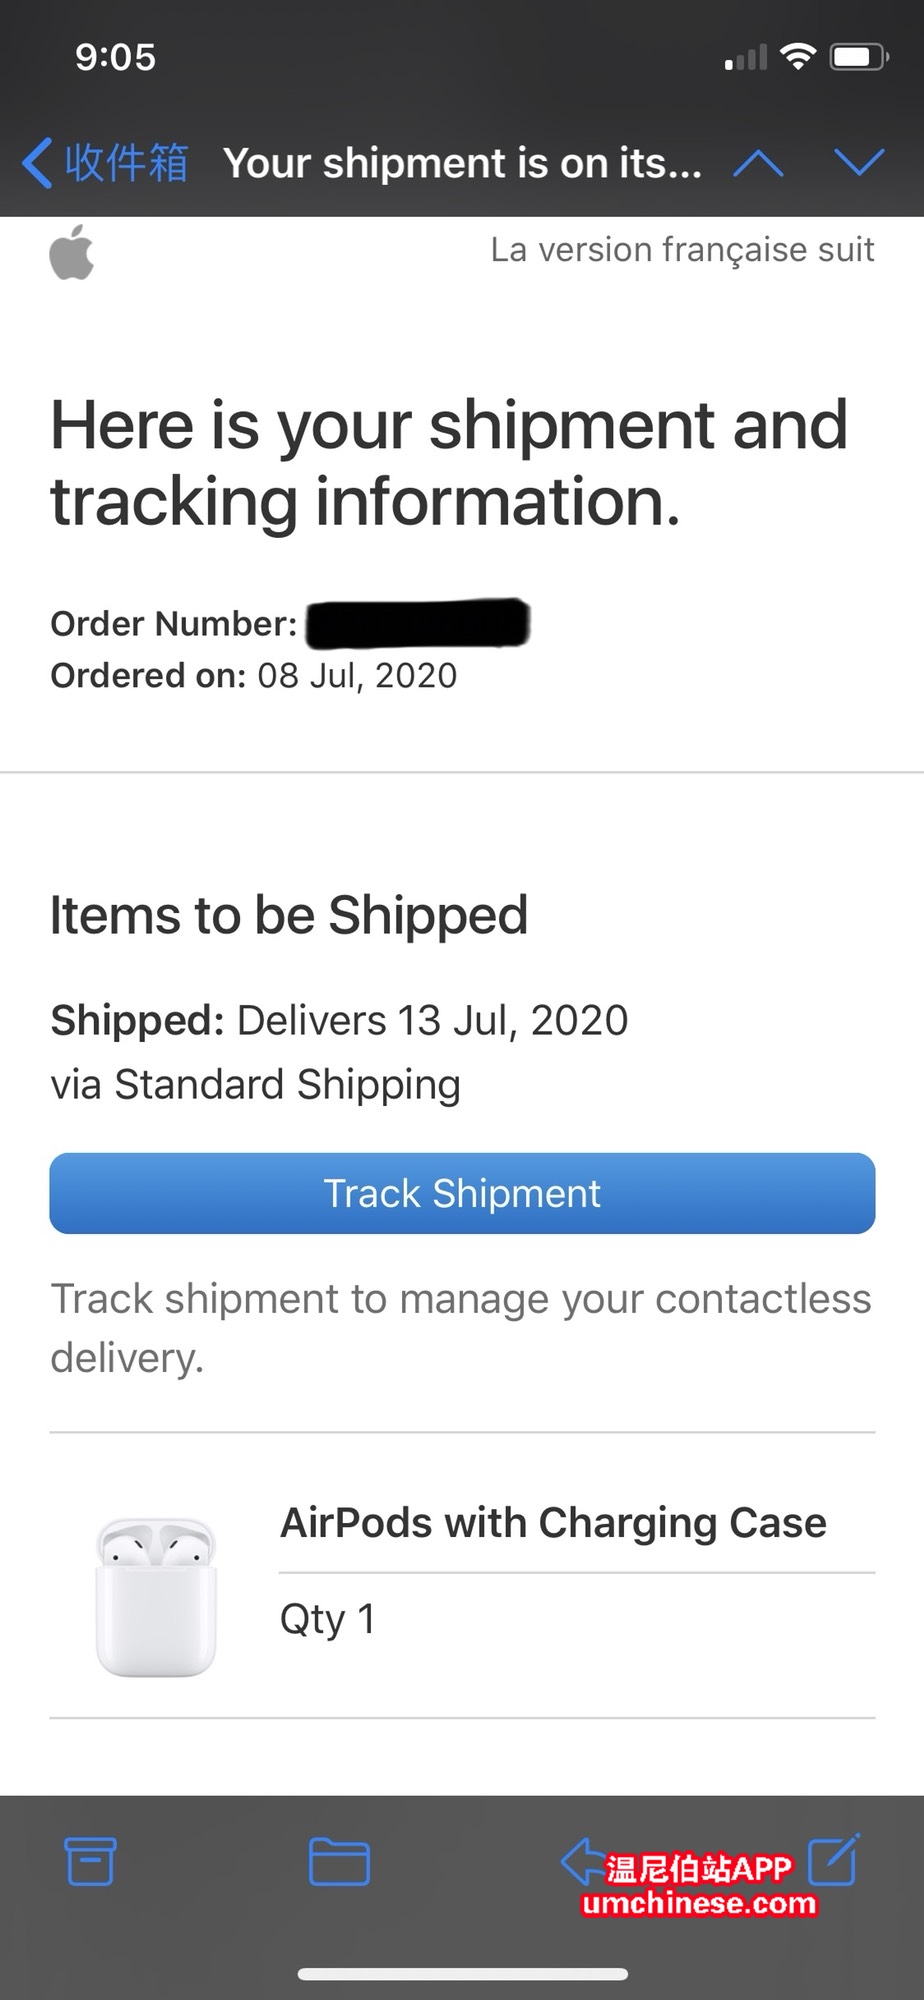Tap the "Your shipment is on its..." subject
The image size is (924, 2000).
click(x=462, y=163)
